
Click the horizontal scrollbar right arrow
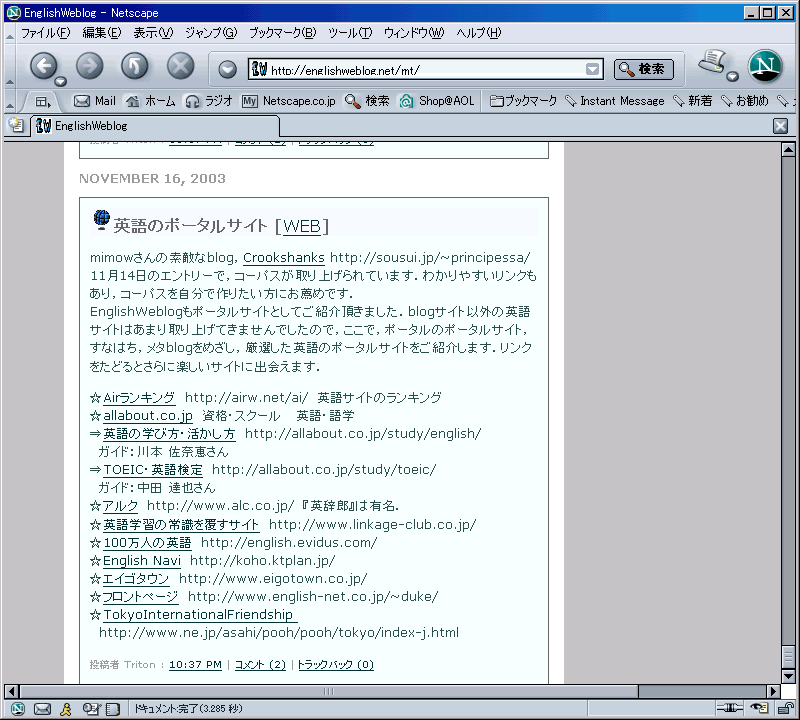pyautogui.click(x=773, y=691)
